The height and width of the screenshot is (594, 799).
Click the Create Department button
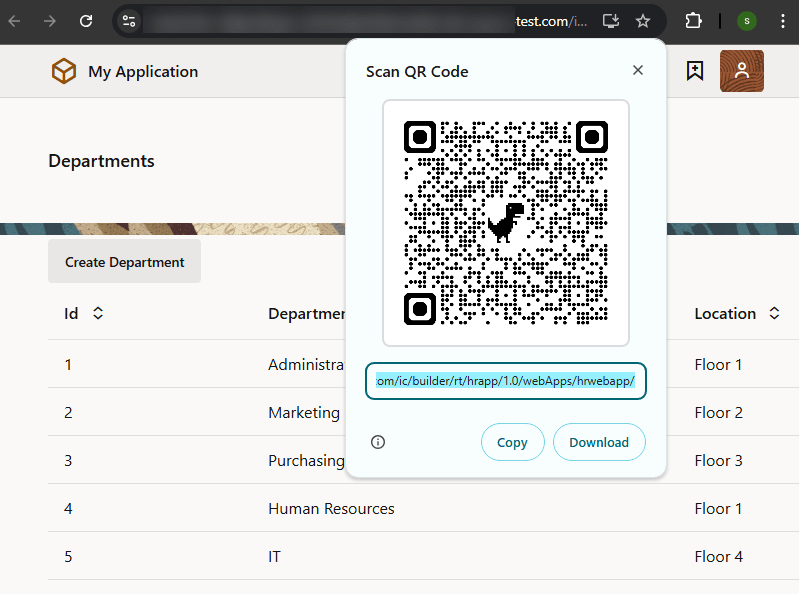pos(124,261)
